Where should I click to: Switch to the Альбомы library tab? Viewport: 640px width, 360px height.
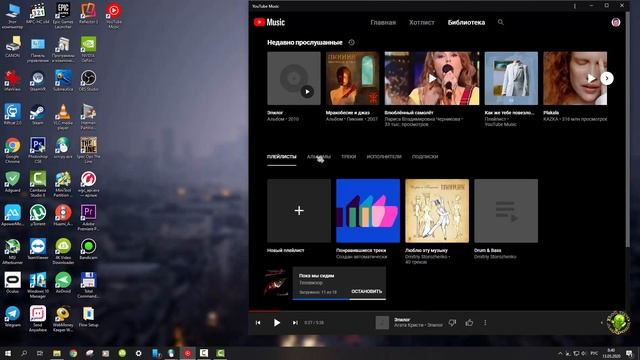pyautogui.click(x=319, y=157)
